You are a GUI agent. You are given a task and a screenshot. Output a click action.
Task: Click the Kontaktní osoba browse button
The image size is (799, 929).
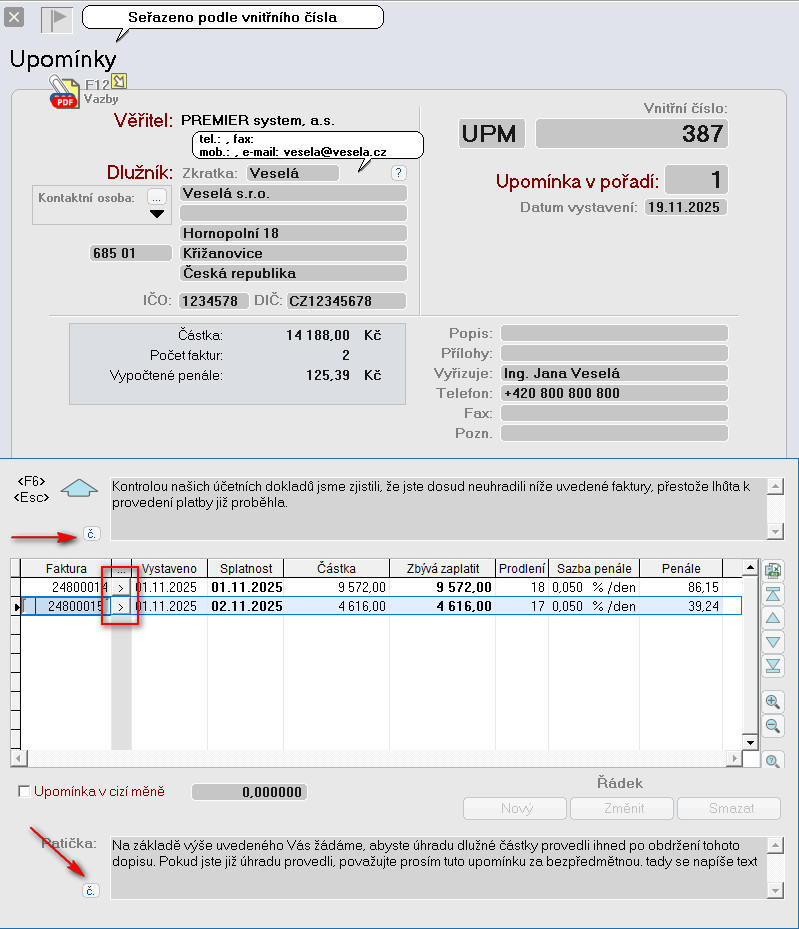pyautogui.click(x=156, y=196)
